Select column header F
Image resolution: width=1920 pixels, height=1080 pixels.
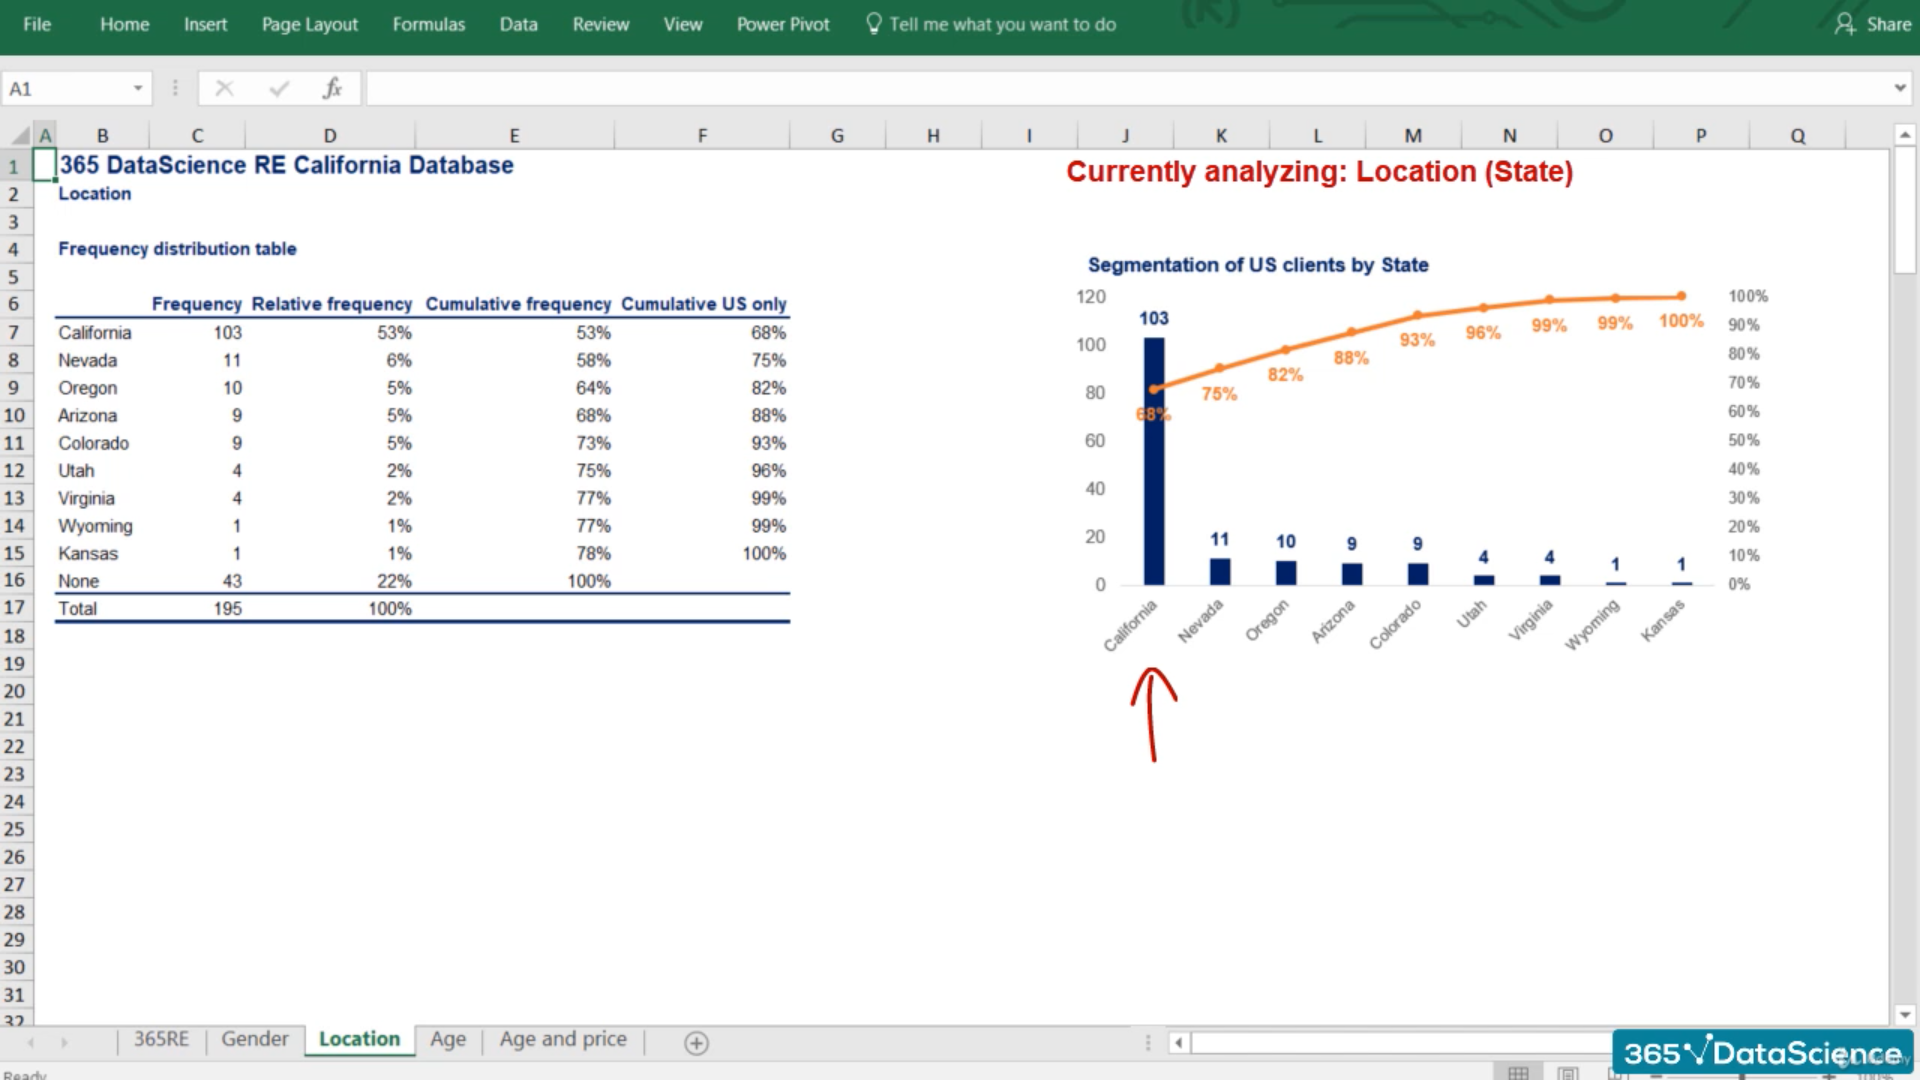(702, 135)
